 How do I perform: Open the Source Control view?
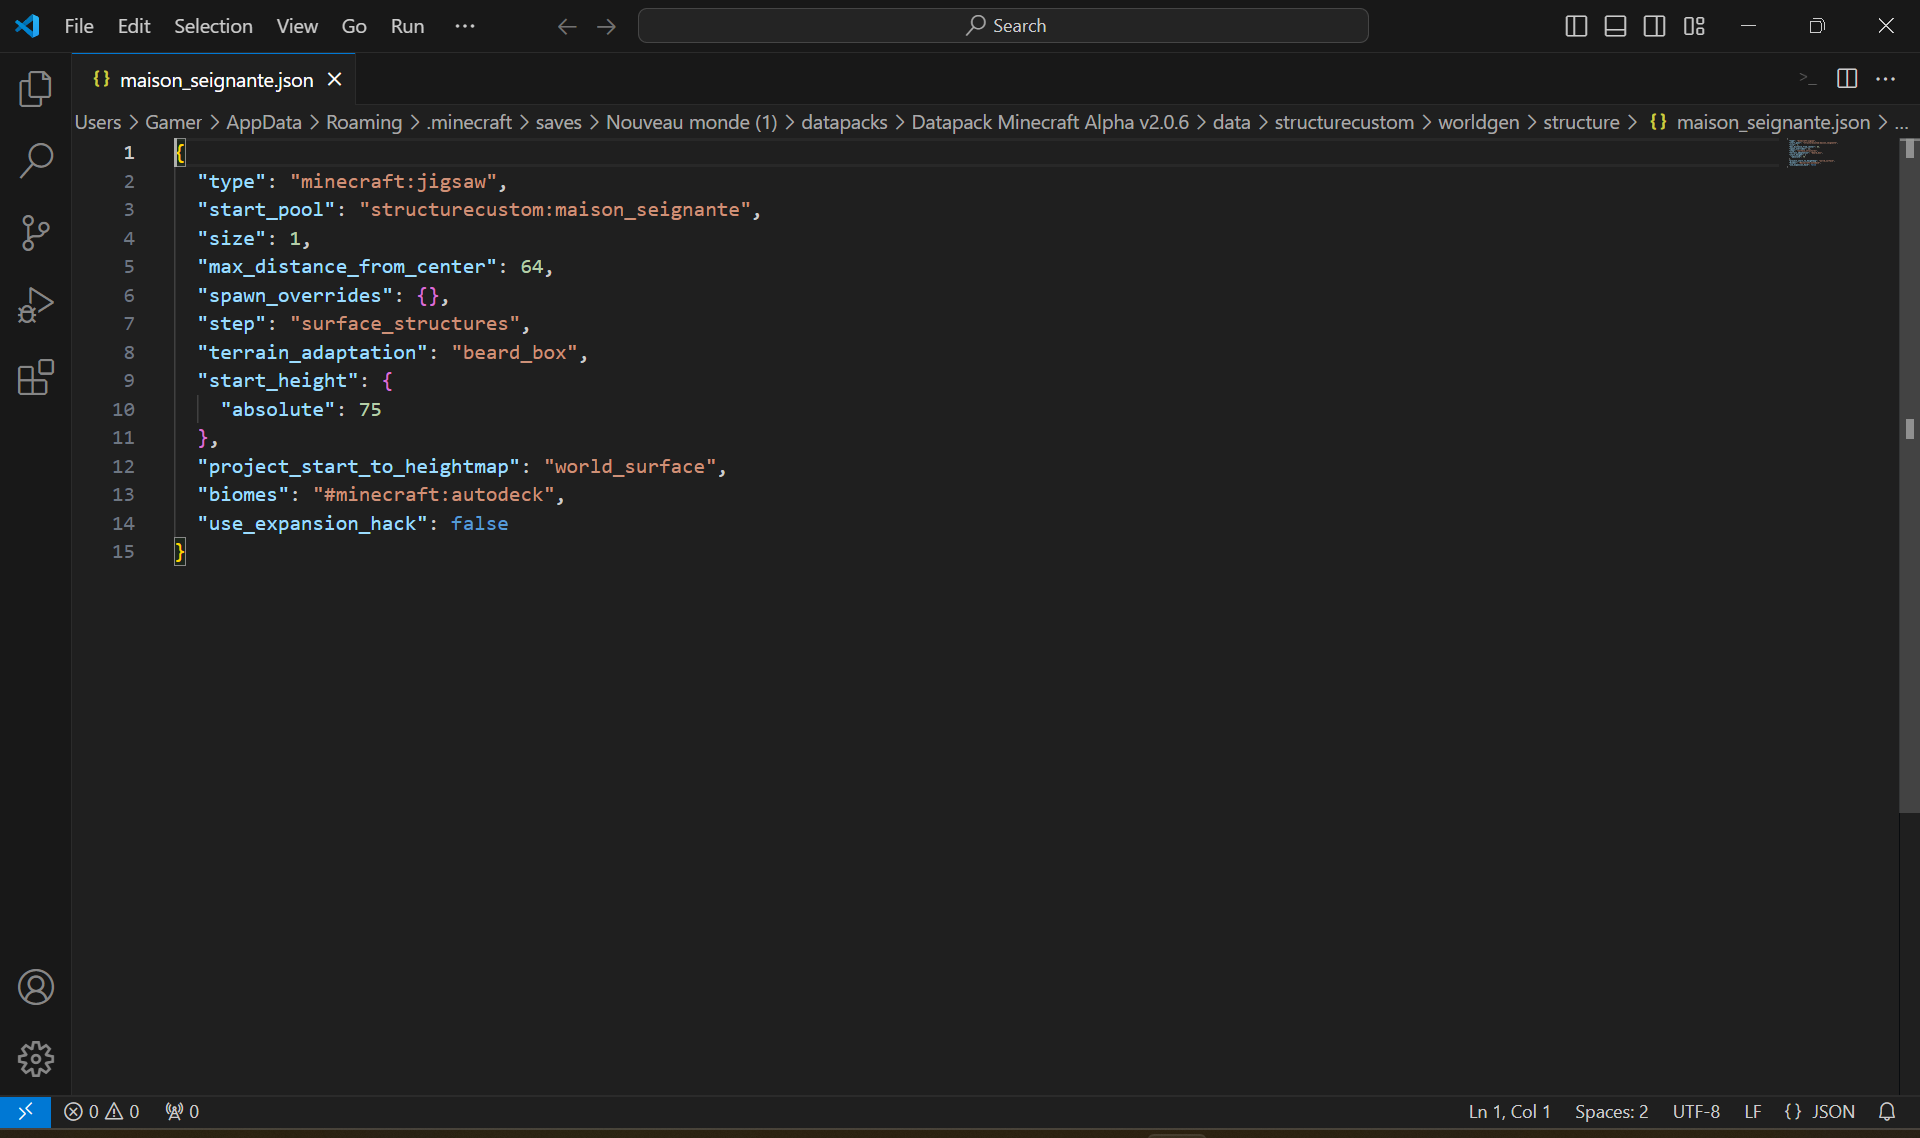[36, 233]
